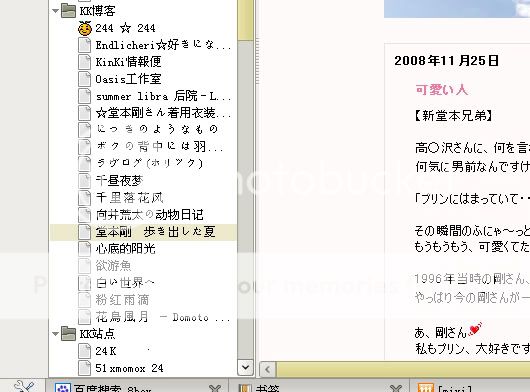Image resolution: width=530 pixels, height=392 pixels.
Task: Click page icon beside 心底的阳光
Action: coord(85,249)
